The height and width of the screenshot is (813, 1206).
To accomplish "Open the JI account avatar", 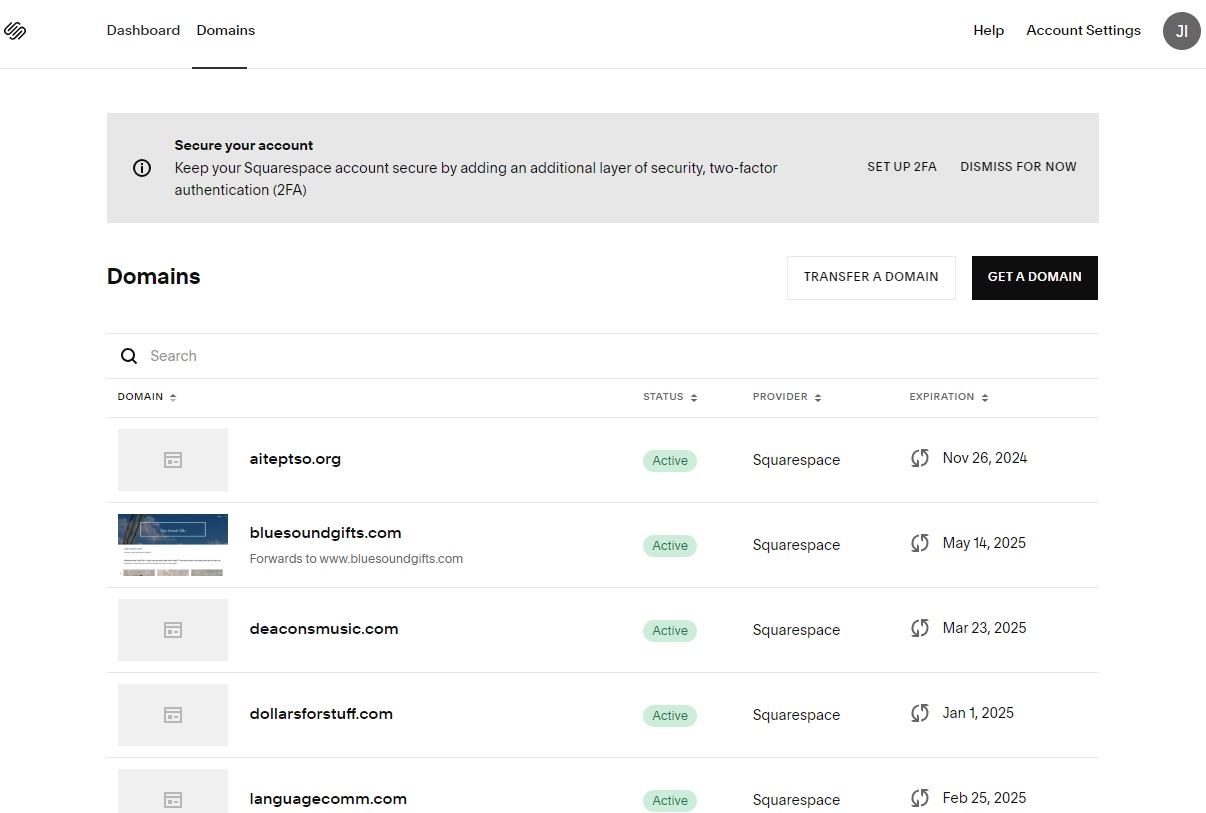I will [1181, 31].
